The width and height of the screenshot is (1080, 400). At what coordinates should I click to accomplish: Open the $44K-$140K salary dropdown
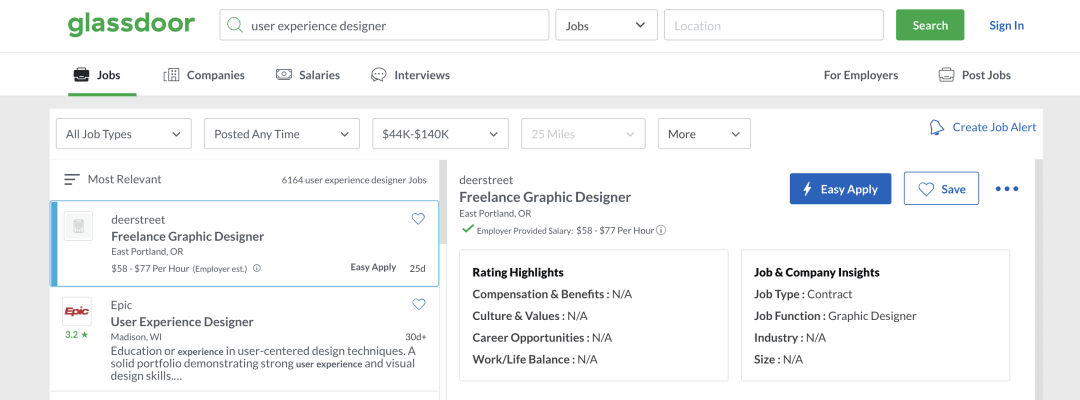pyautogui.click(x=440, y=134)
